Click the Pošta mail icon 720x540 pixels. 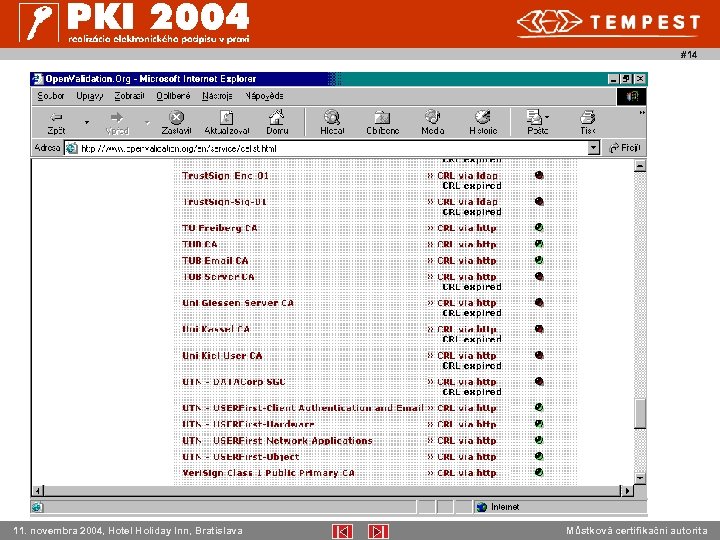535,122
